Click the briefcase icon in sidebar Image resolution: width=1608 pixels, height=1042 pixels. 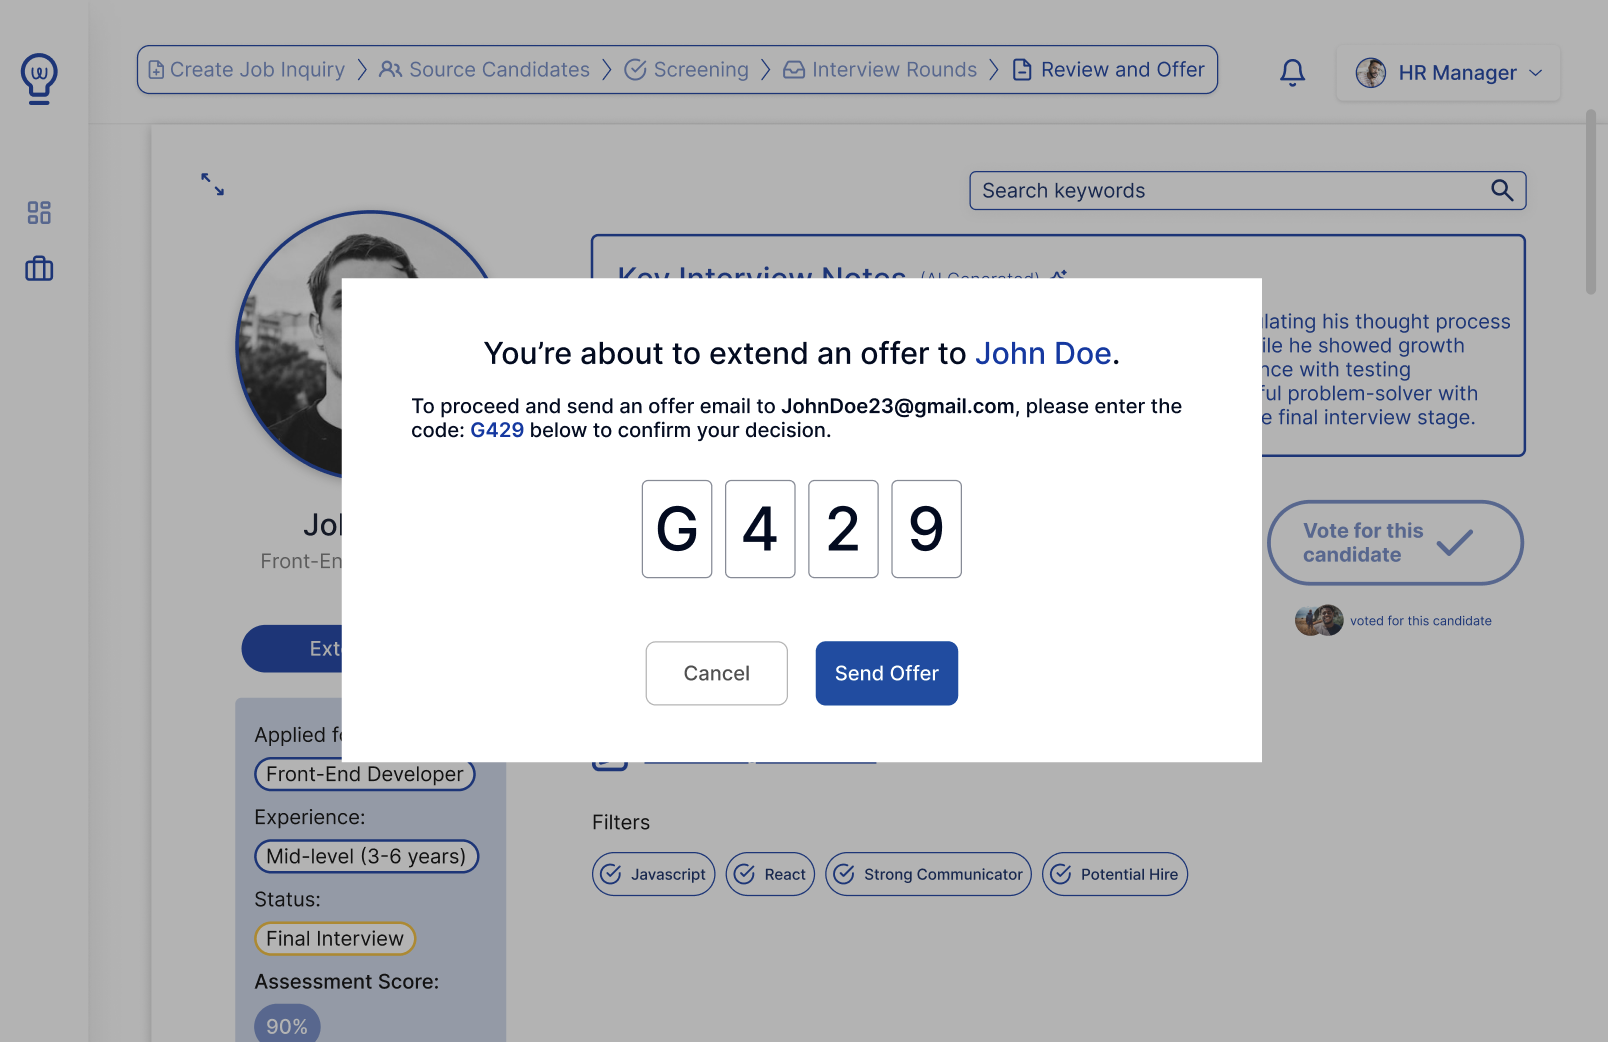(x=38, y=268)
